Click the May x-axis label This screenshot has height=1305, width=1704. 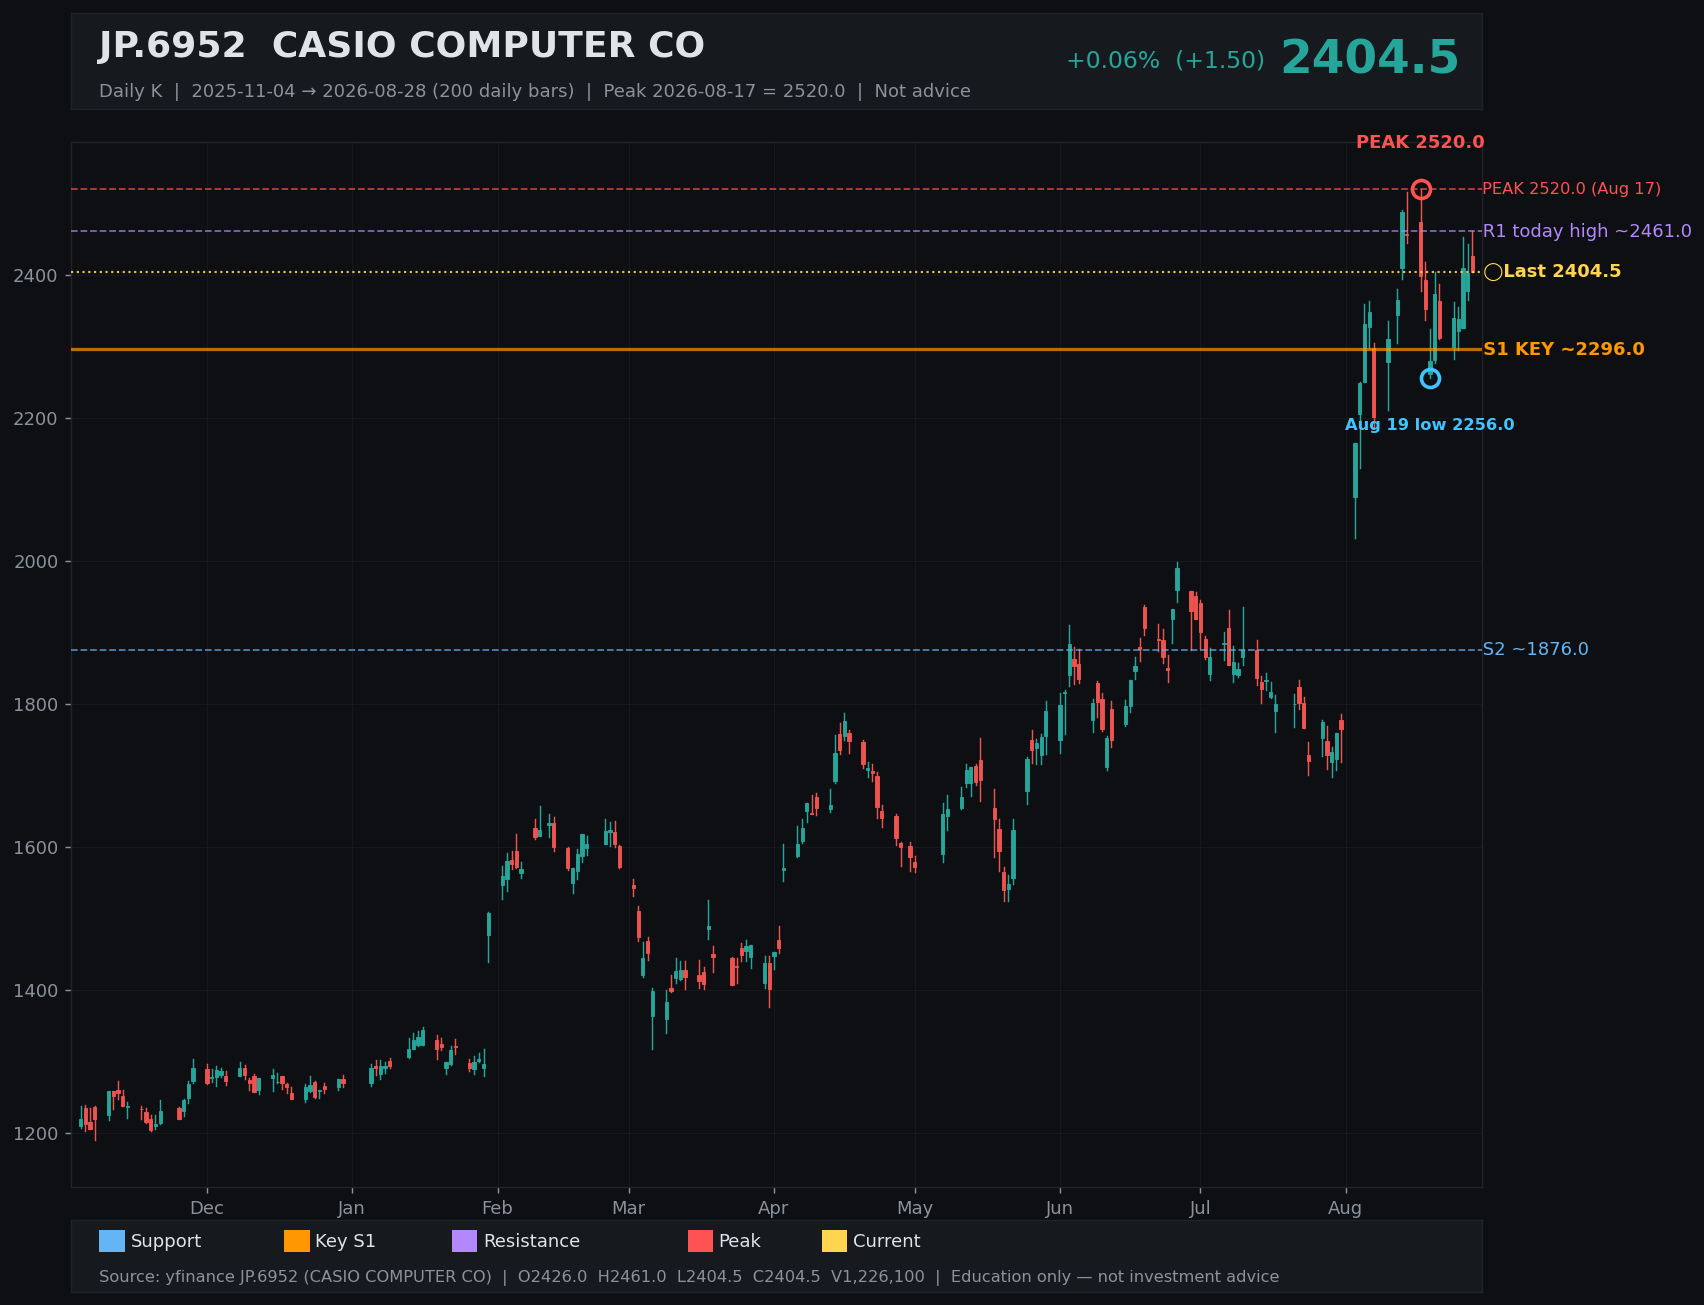pyautogui.click(x=915, y=1208)
